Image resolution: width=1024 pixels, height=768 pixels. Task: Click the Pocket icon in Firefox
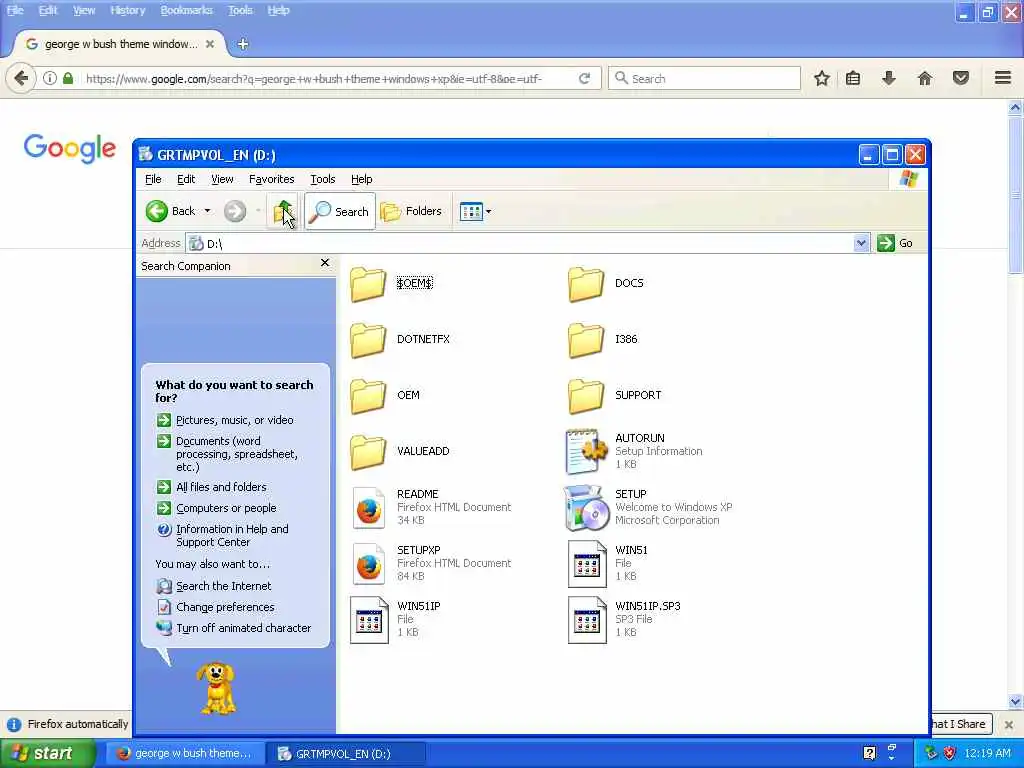click(961, 78)
